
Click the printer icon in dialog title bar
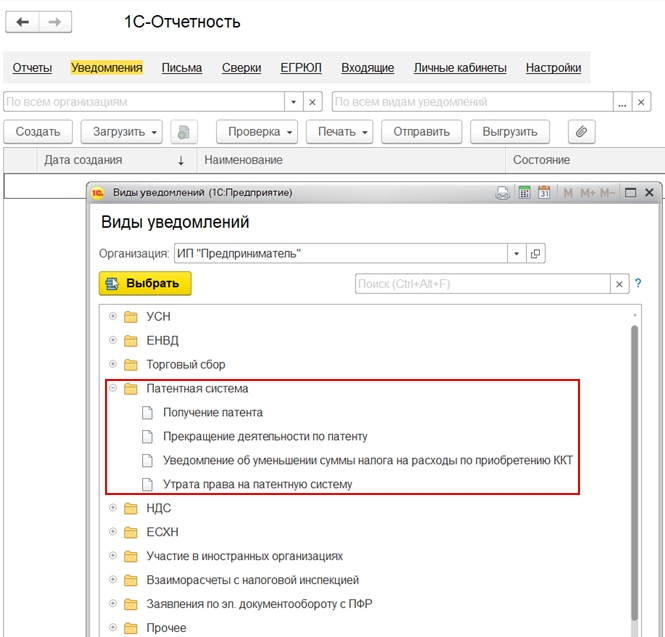(503, 193)
